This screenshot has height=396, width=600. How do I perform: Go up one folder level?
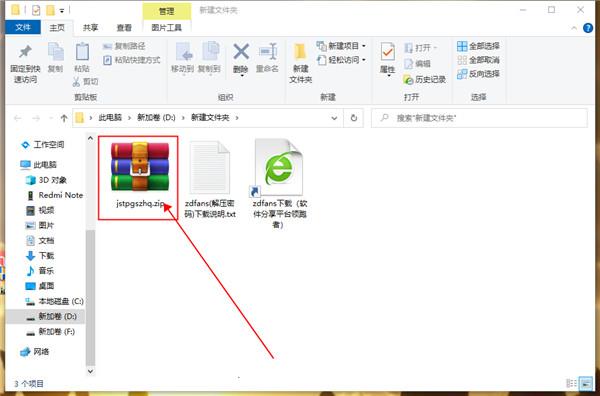64,118
